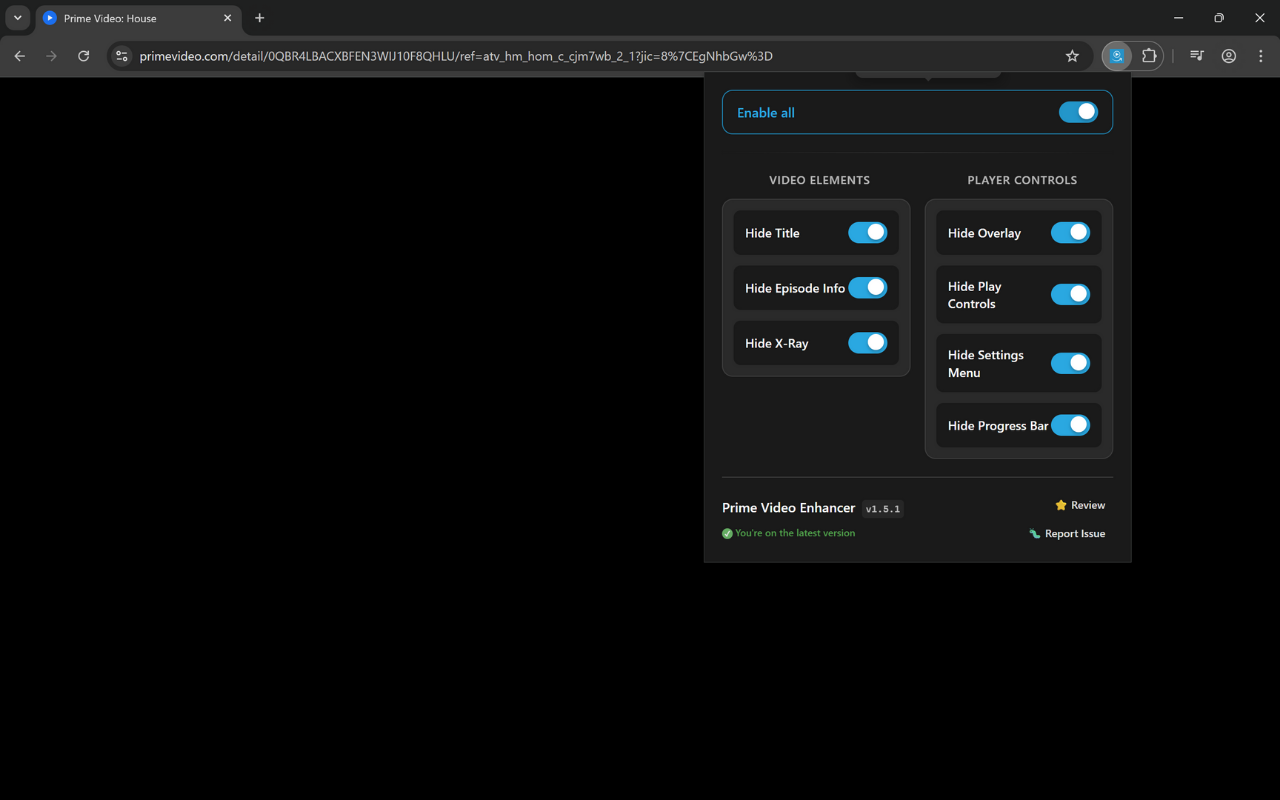The image size is (1280, 800).
Task: Click the forward navigation arrow
Action: tap(52, 56)
